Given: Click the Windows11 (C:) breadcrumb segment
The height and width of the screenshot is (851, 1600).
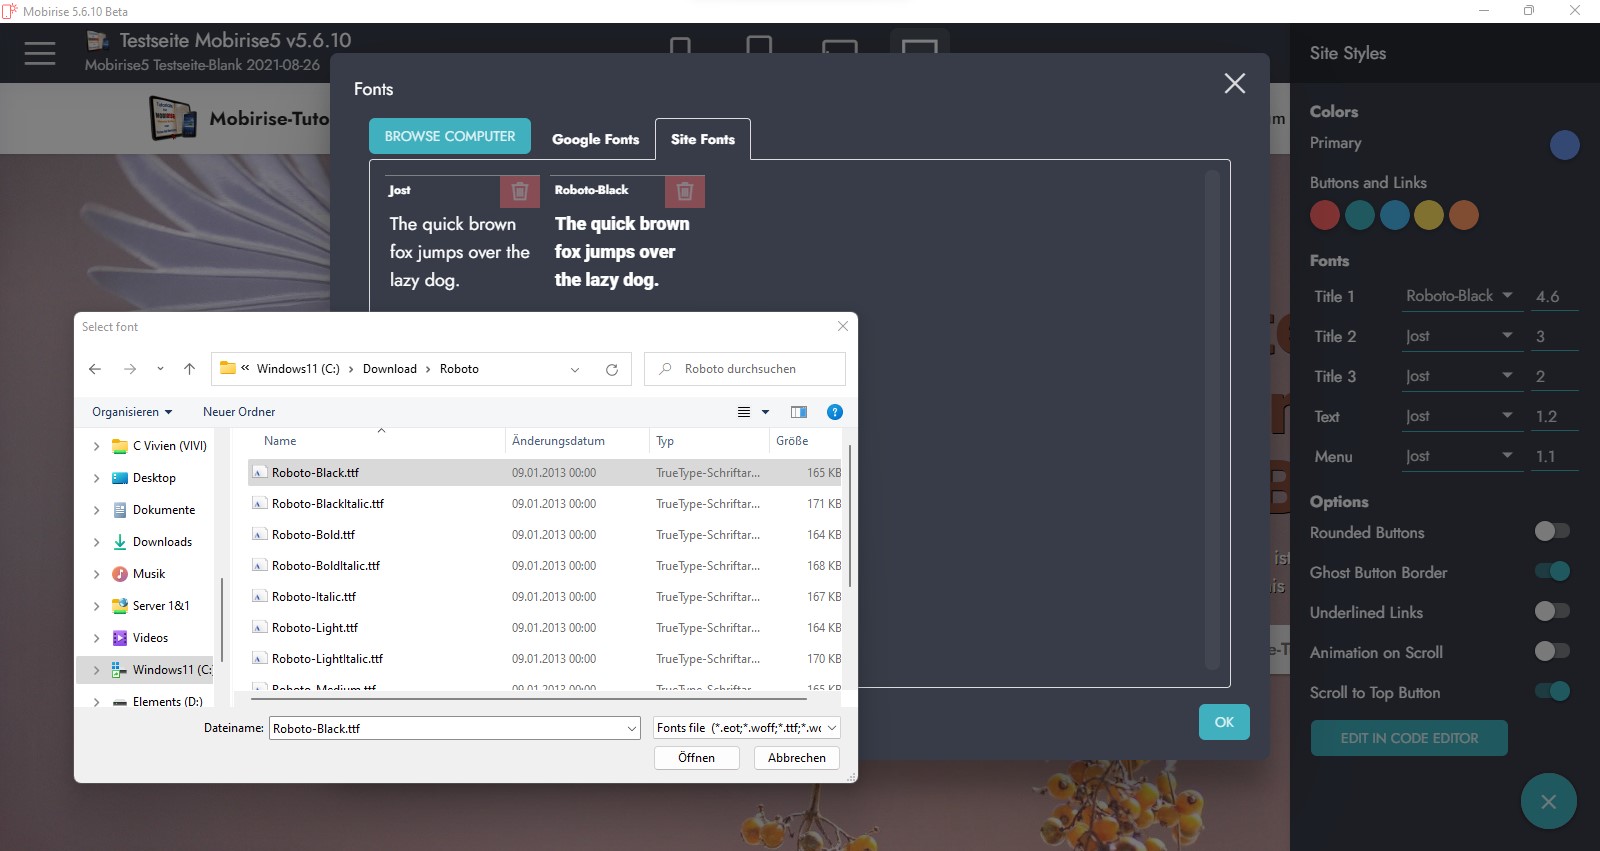Looking at the screenshot, I should (x=298, y=369).
